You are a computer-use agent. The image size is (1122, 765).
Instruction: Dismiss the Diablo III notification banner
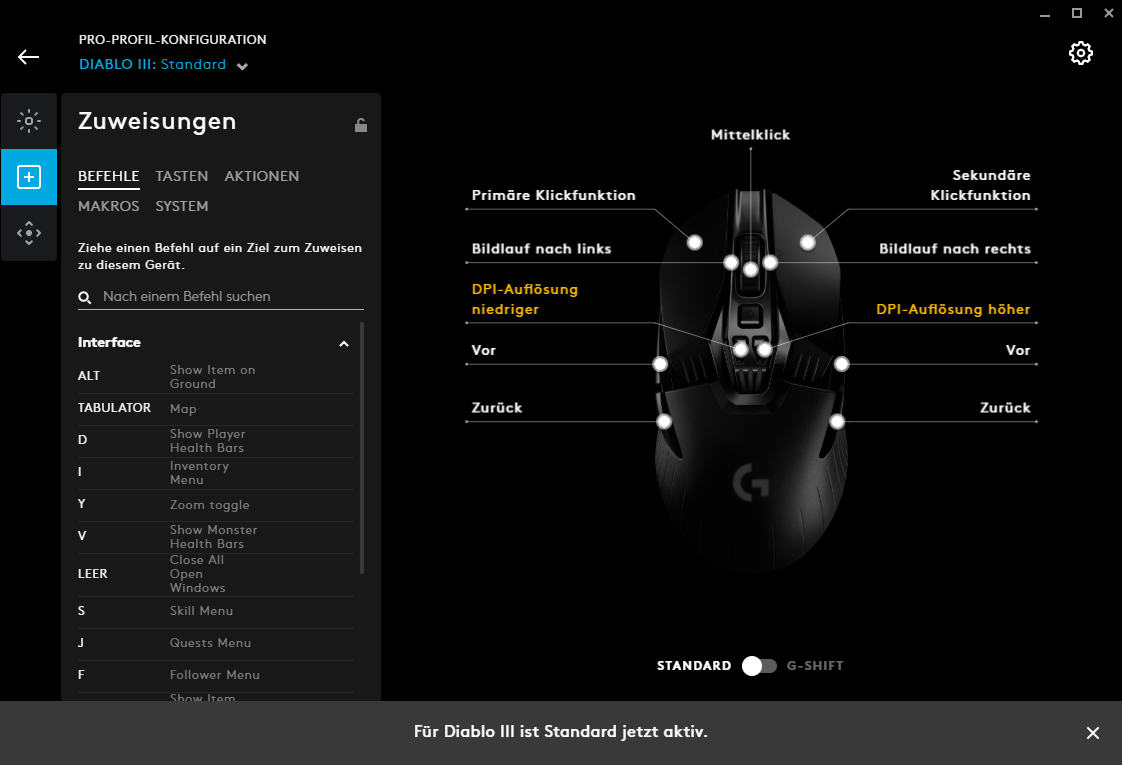[x=1093, y=733]
